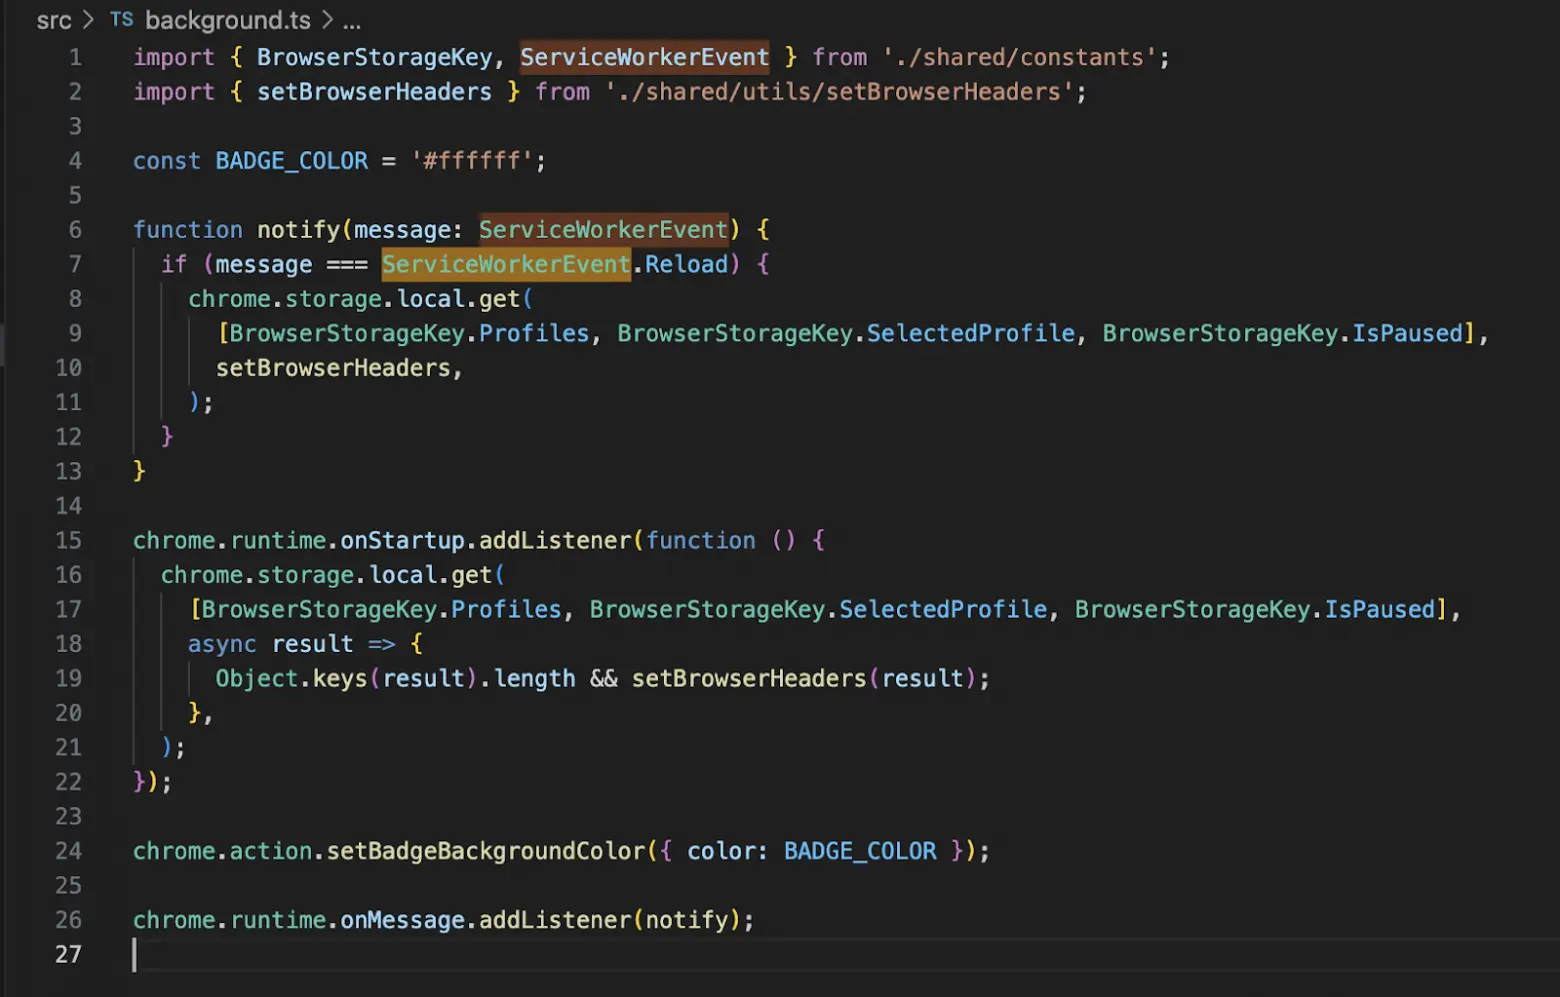Open the breadcrumb ellipsis symbol menu
Viewport: 1560px width, 997px height.
point(352,21)
